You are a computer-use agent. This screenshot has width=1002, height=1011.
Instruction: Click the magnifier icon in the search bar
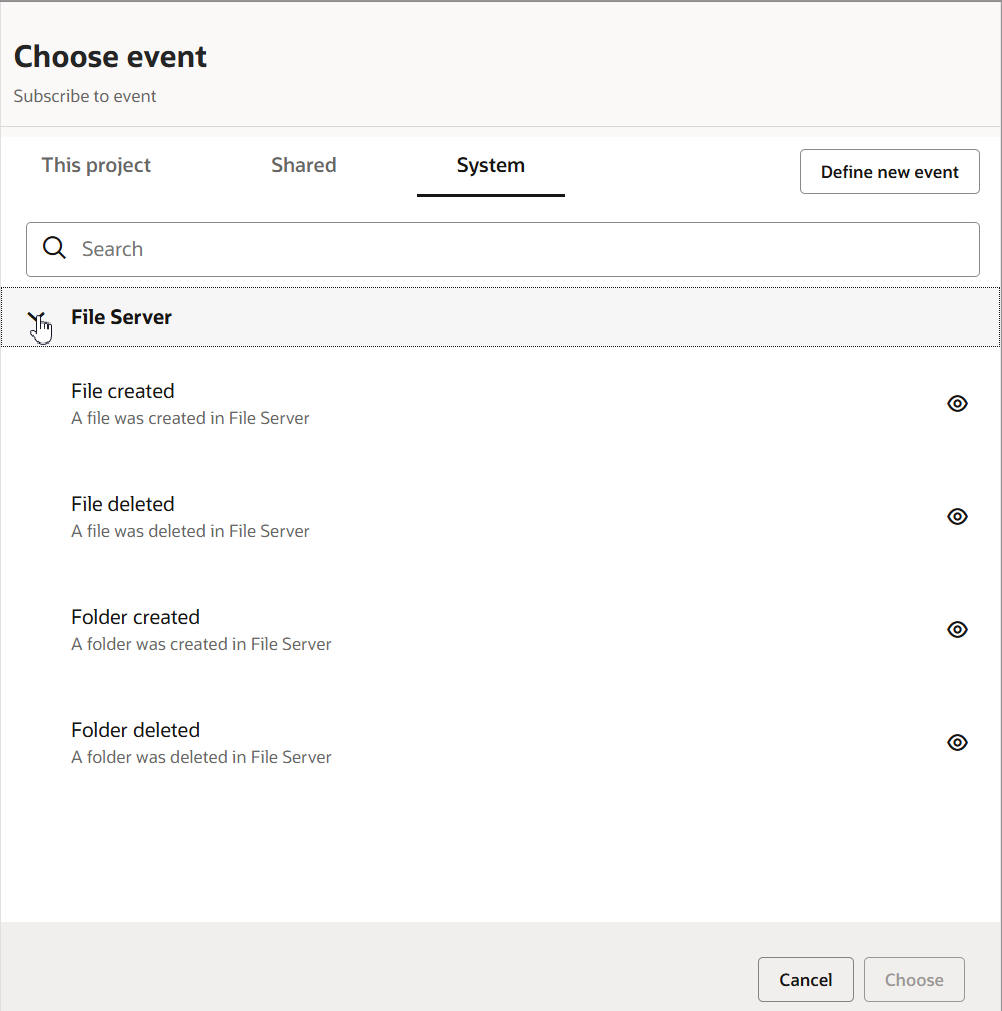[x=55, y=249]
